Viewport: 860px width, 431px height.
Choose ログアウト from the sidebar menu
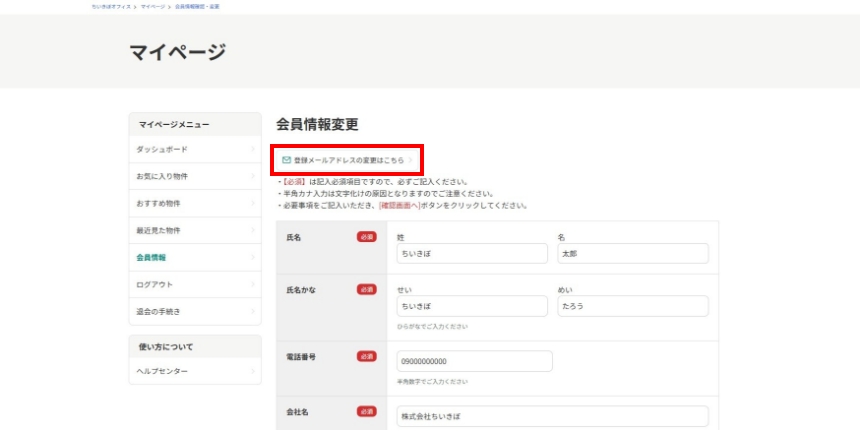point(155,285)
